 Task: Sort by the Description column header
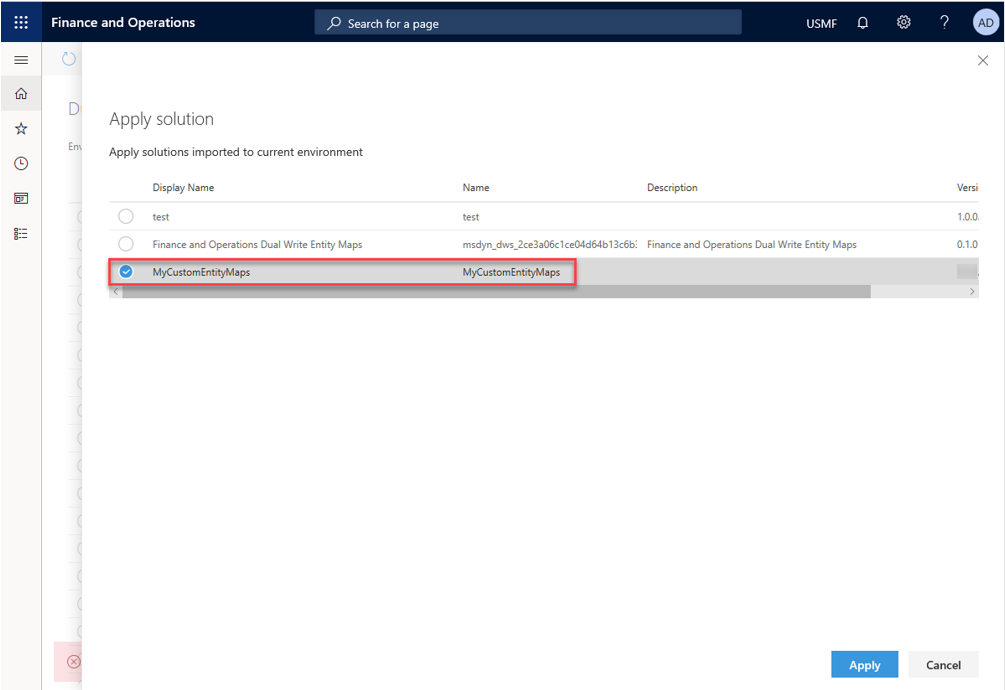point(672,188)
